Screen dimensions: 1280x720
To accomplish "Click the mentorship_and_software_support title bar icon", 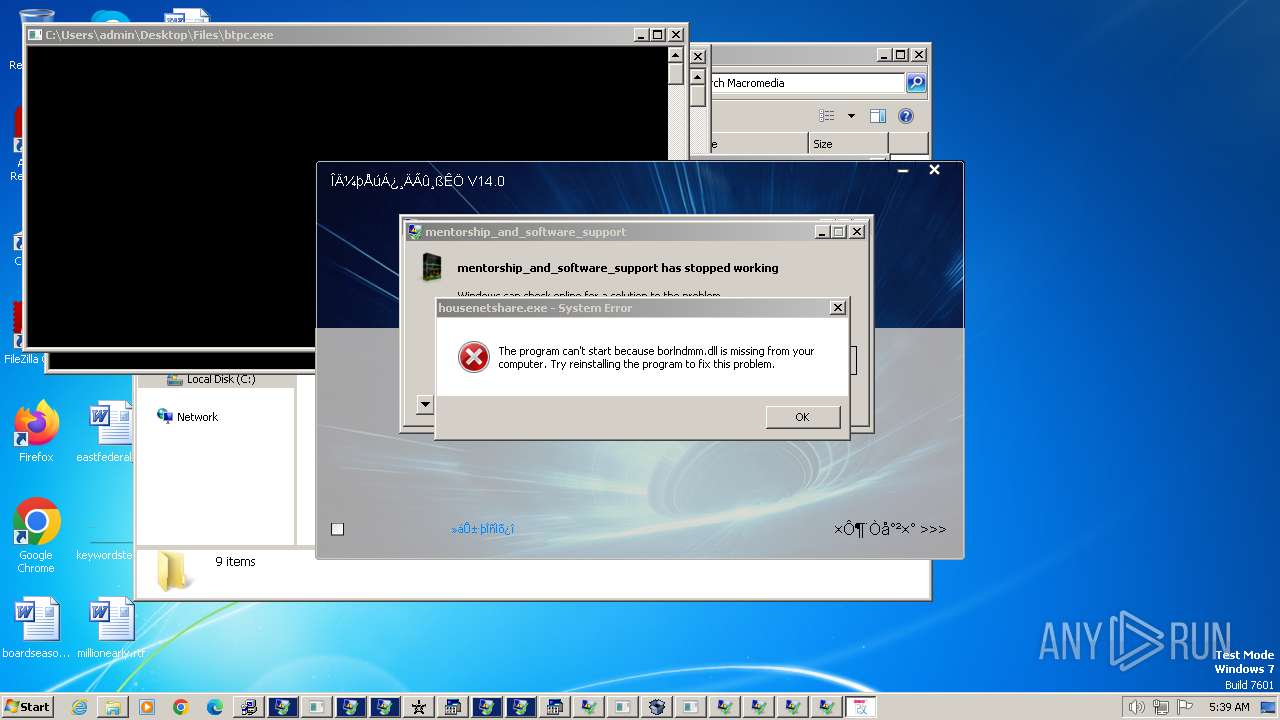I will 414,232.
